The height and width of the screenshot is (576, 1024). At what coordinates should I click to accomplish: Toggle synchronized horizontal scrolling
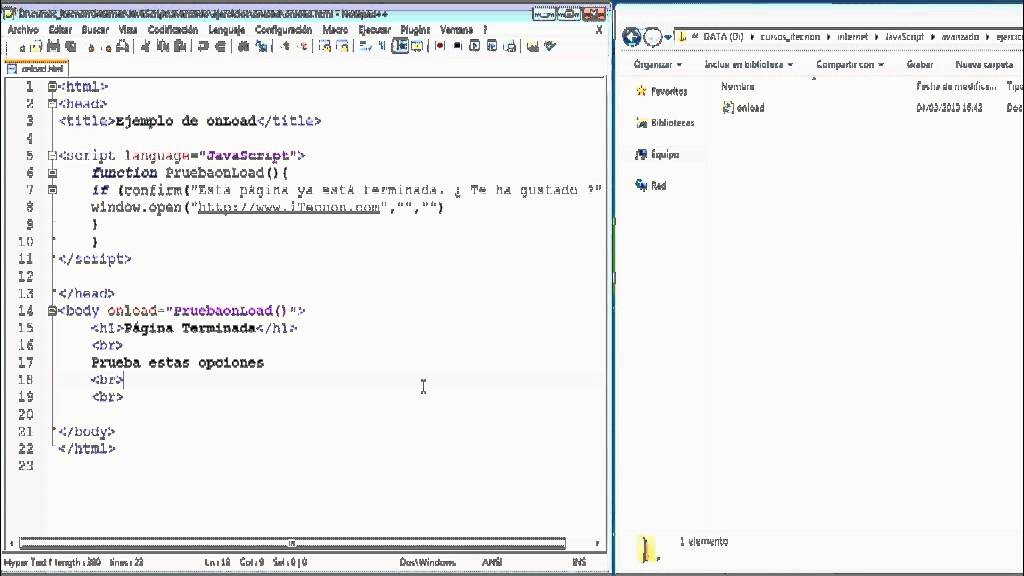342,46
